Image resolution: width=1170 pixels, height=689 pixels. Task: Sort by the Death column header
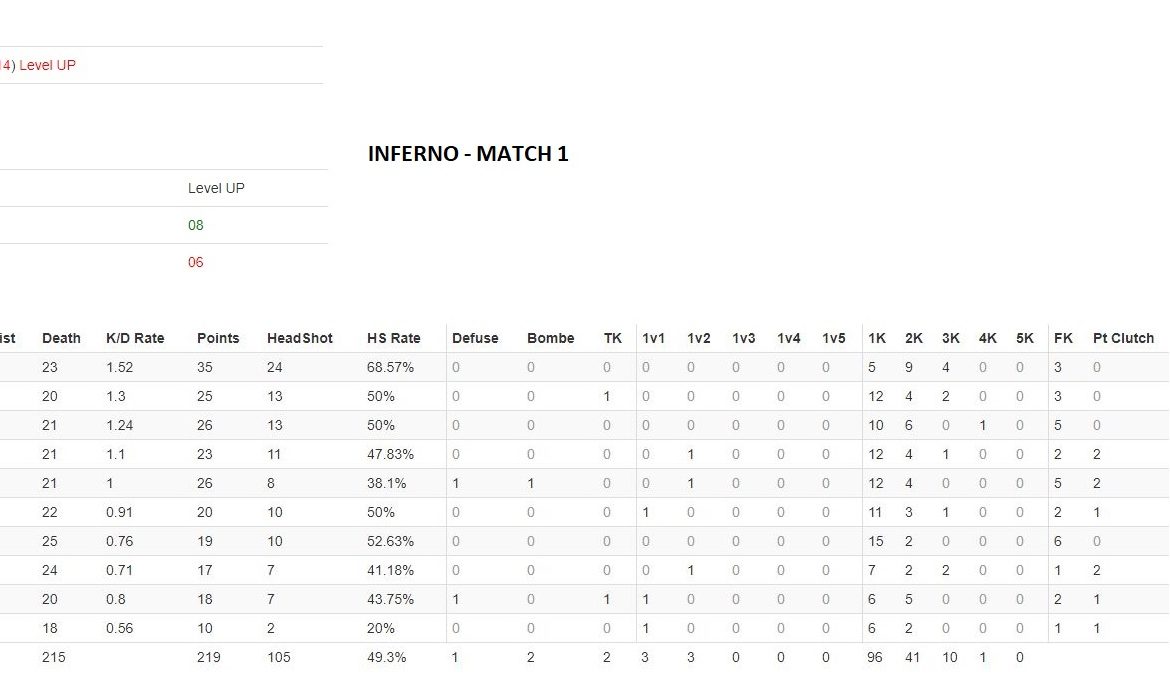pyautogui.click(x=61, y=338)
